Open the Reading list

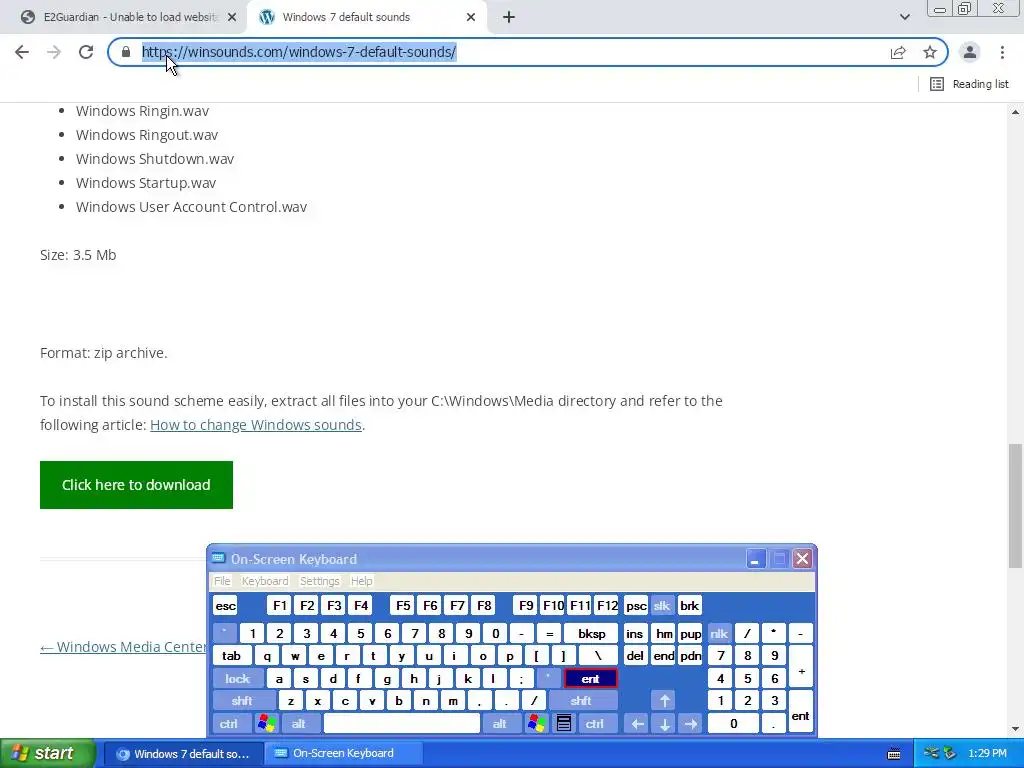(x=969, y=84)
